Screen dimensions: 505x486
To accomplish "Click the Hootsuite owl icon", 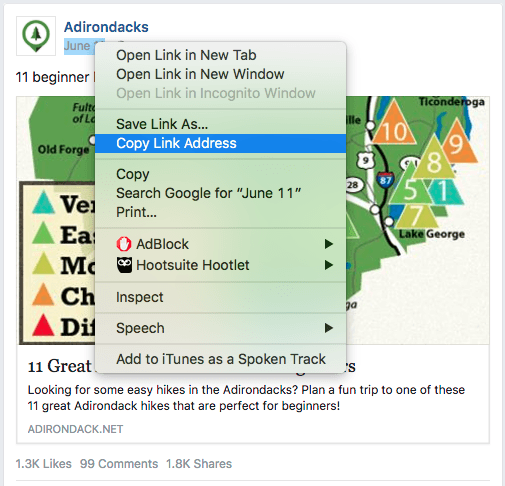I will (x=124, y=265).
